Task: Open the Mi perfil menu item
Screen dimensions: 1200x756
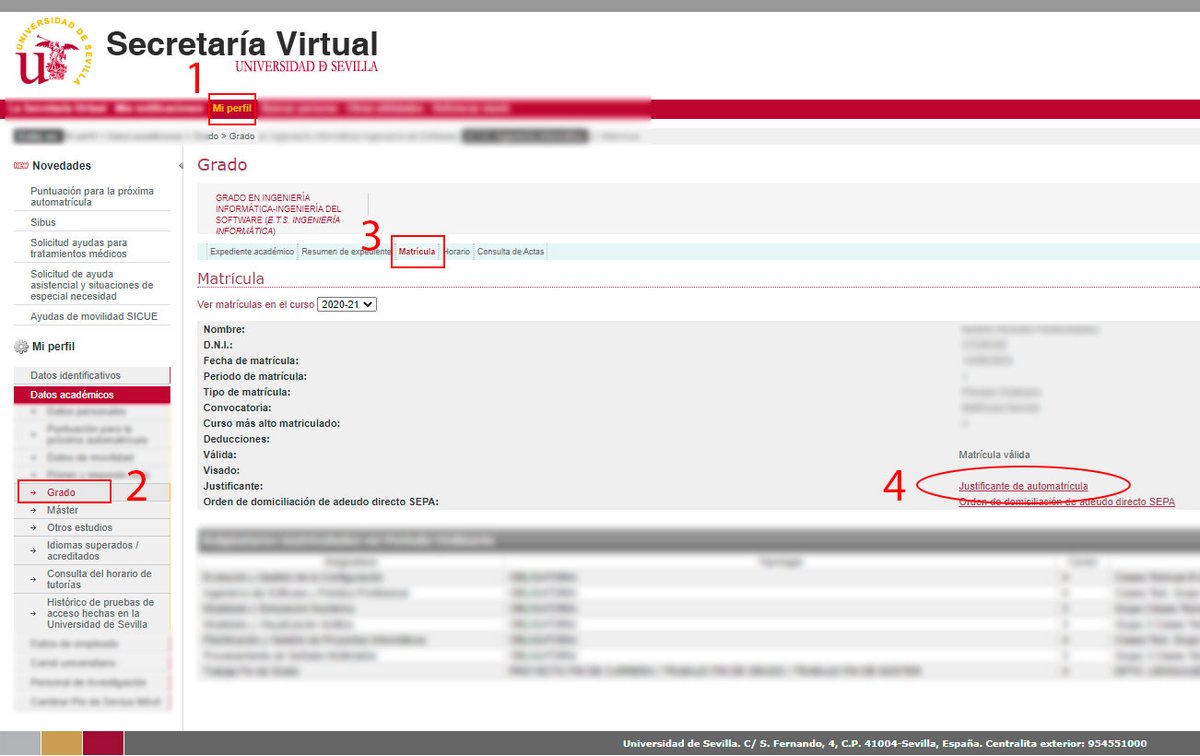Action: [x=231, y=108]
